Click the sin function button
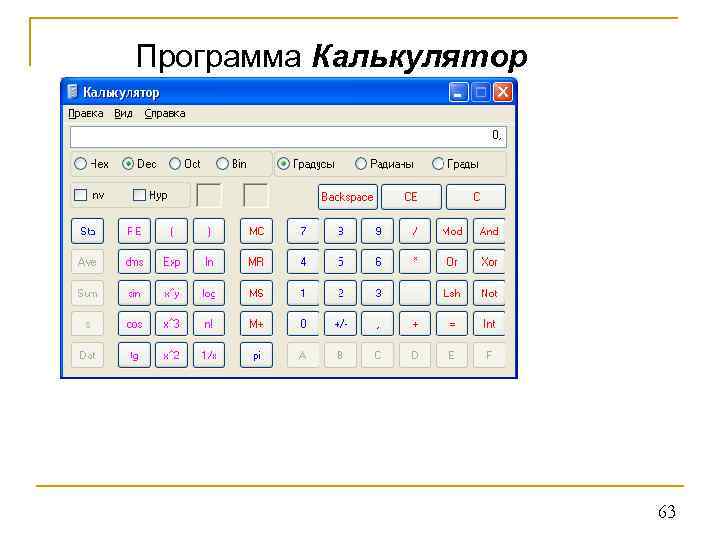This screenshot has width=720, height=540. (x=134, y=293)
